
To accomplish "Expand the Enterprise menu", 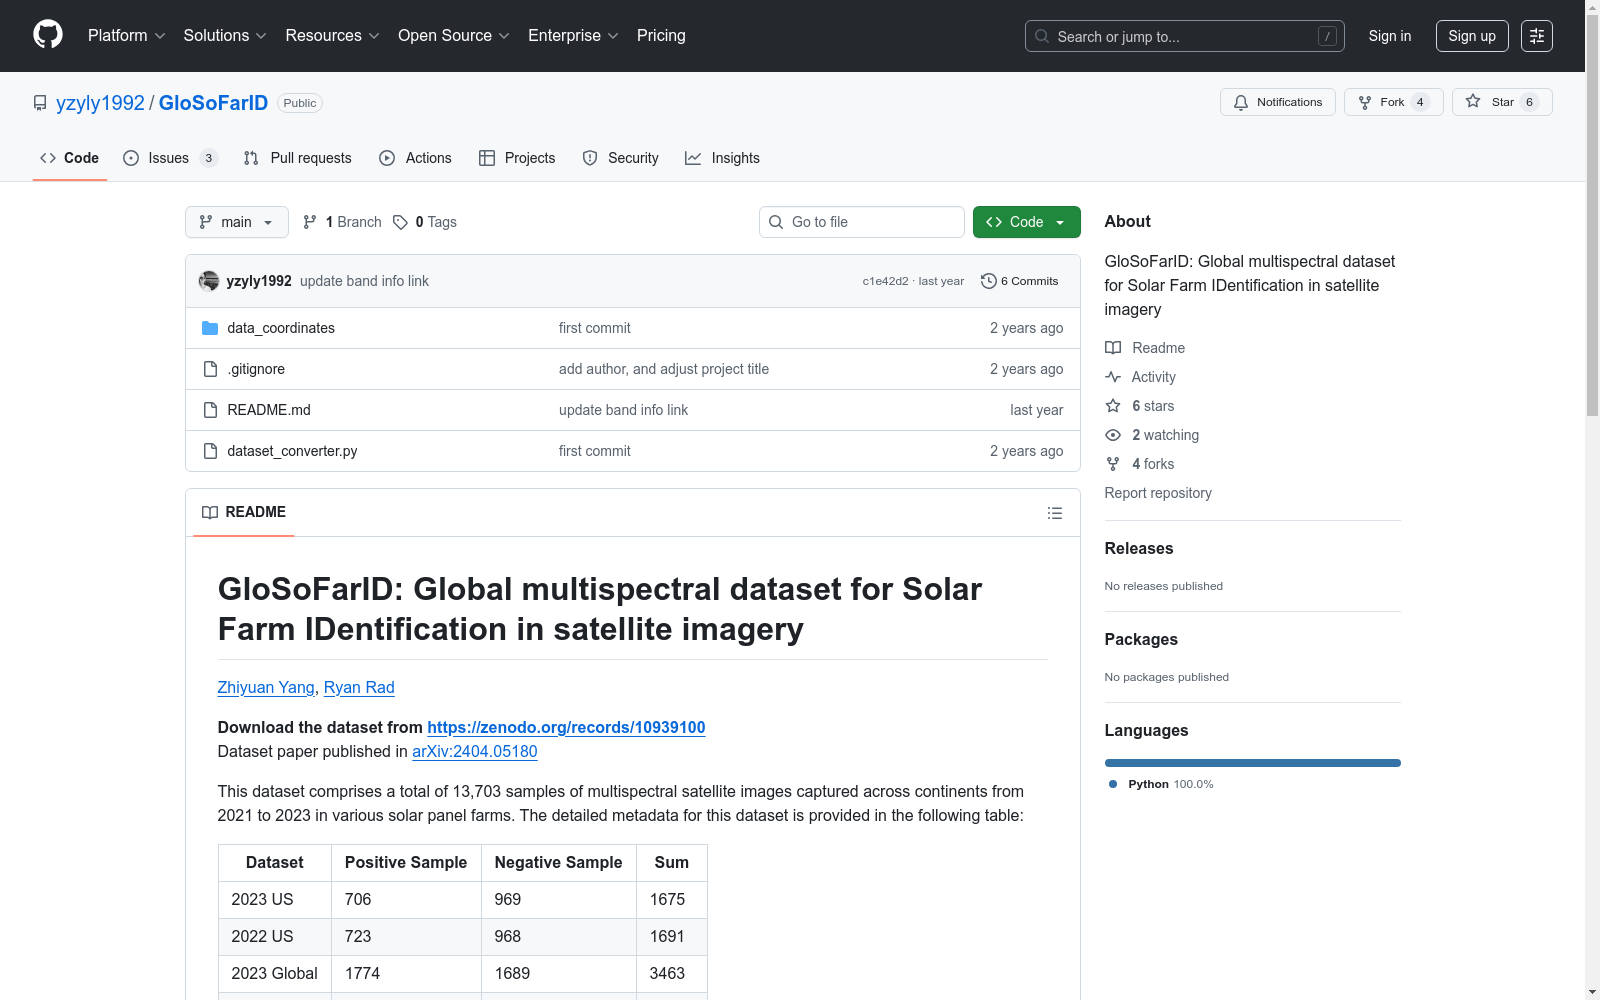I will (x=573, y=35).
